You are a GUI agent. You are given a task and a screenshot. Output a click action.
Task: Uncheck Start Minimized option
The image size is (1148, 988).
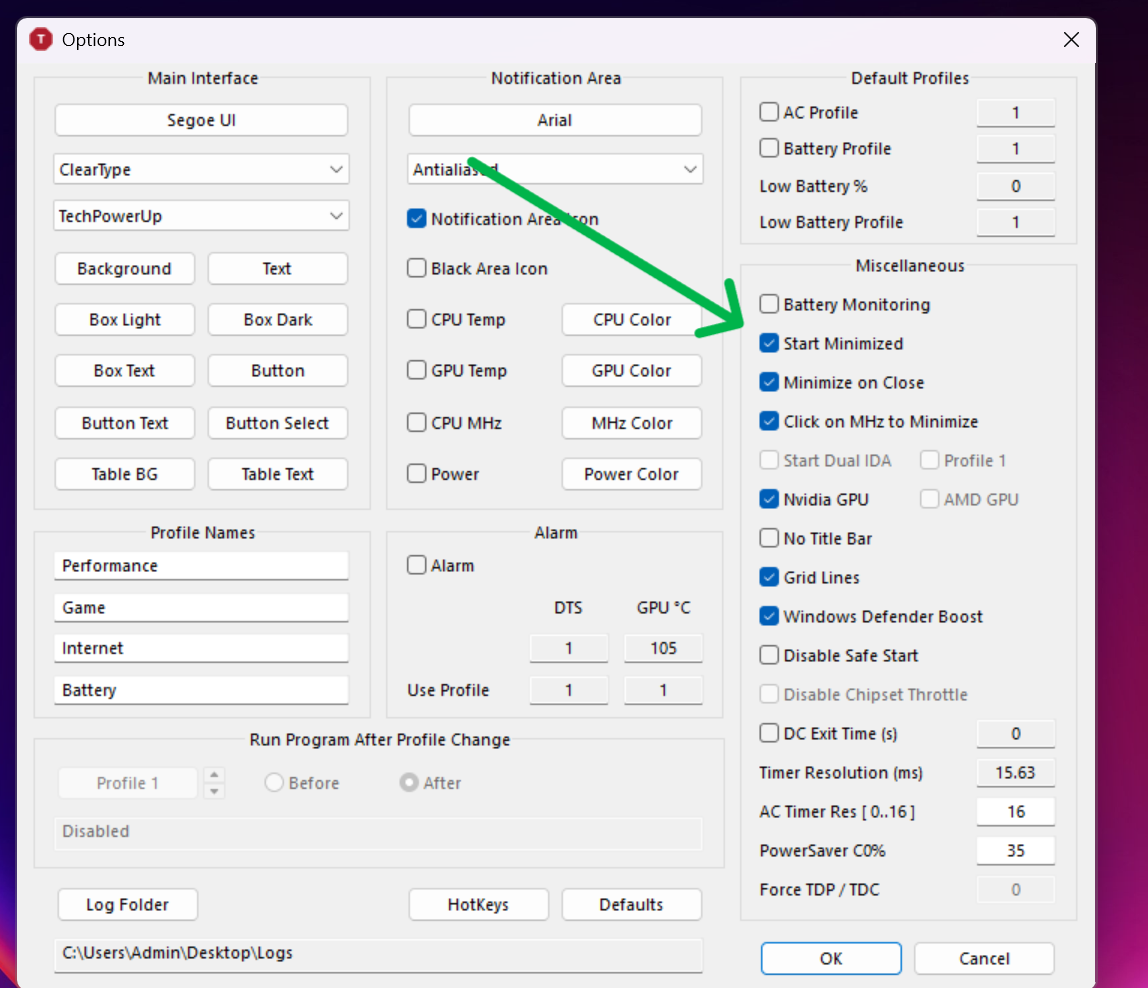click(x=769, y=343)
